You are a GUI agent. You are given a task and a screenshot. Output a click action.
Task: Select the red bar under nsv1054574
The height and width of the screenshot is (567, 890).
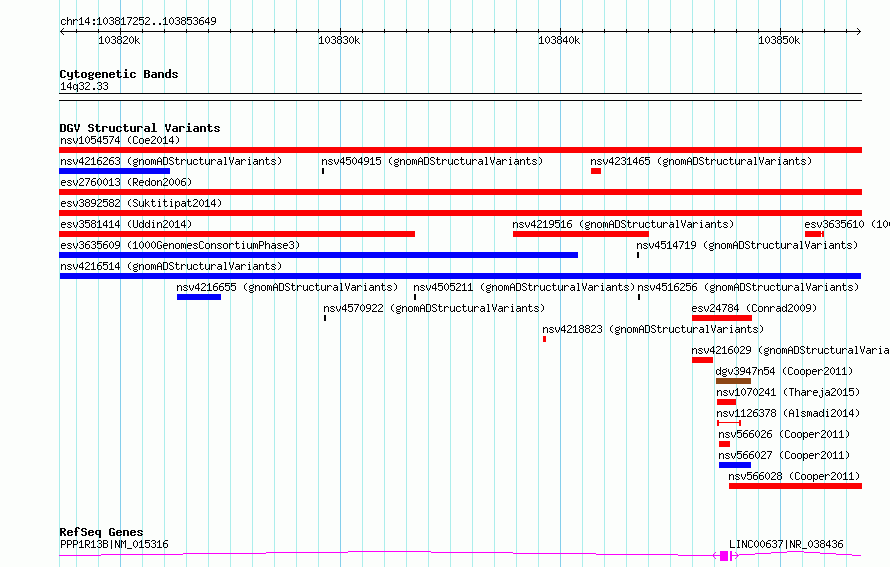point(460,150)
